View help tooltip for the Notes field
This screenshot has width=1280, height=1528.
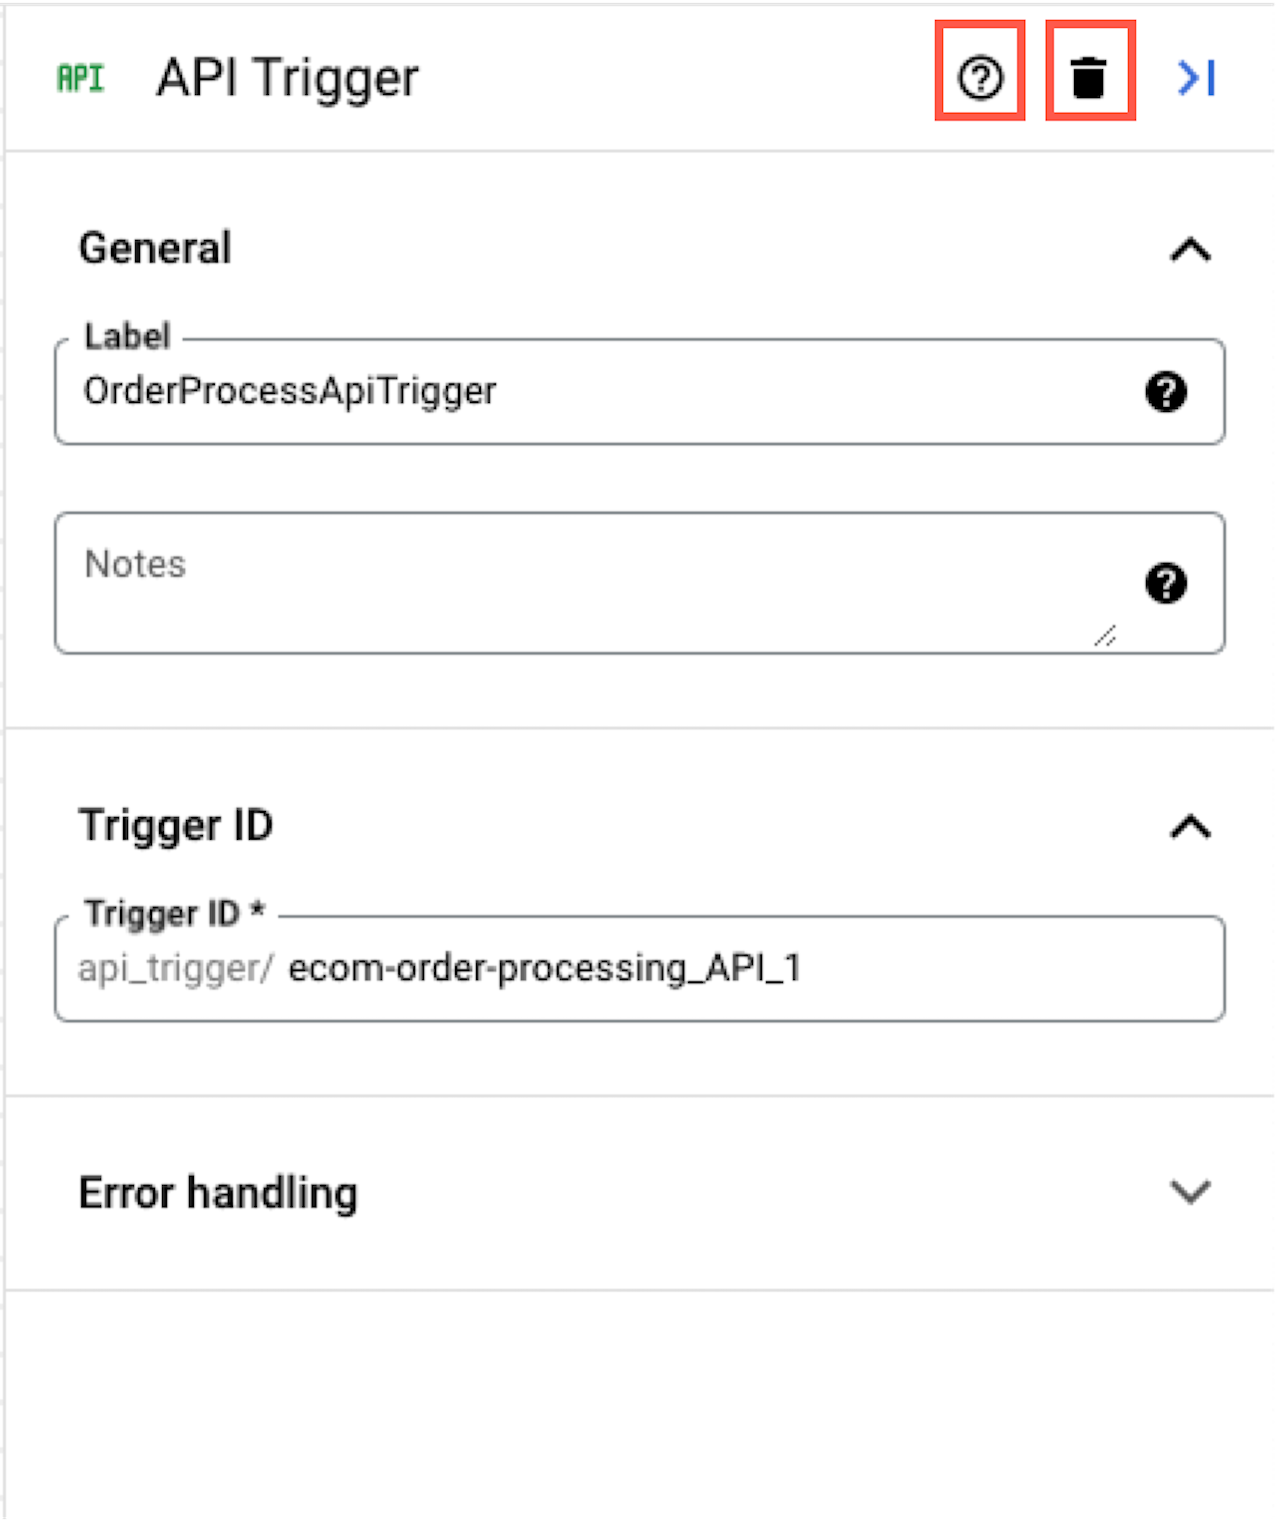point(1165,583)
